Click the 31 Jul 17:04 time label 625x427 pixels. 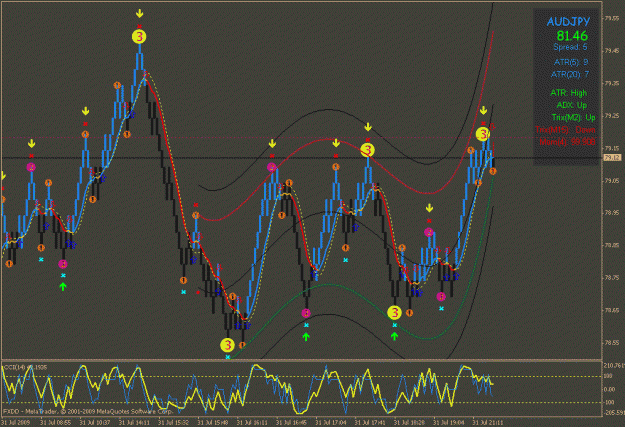tap(331, 422)
